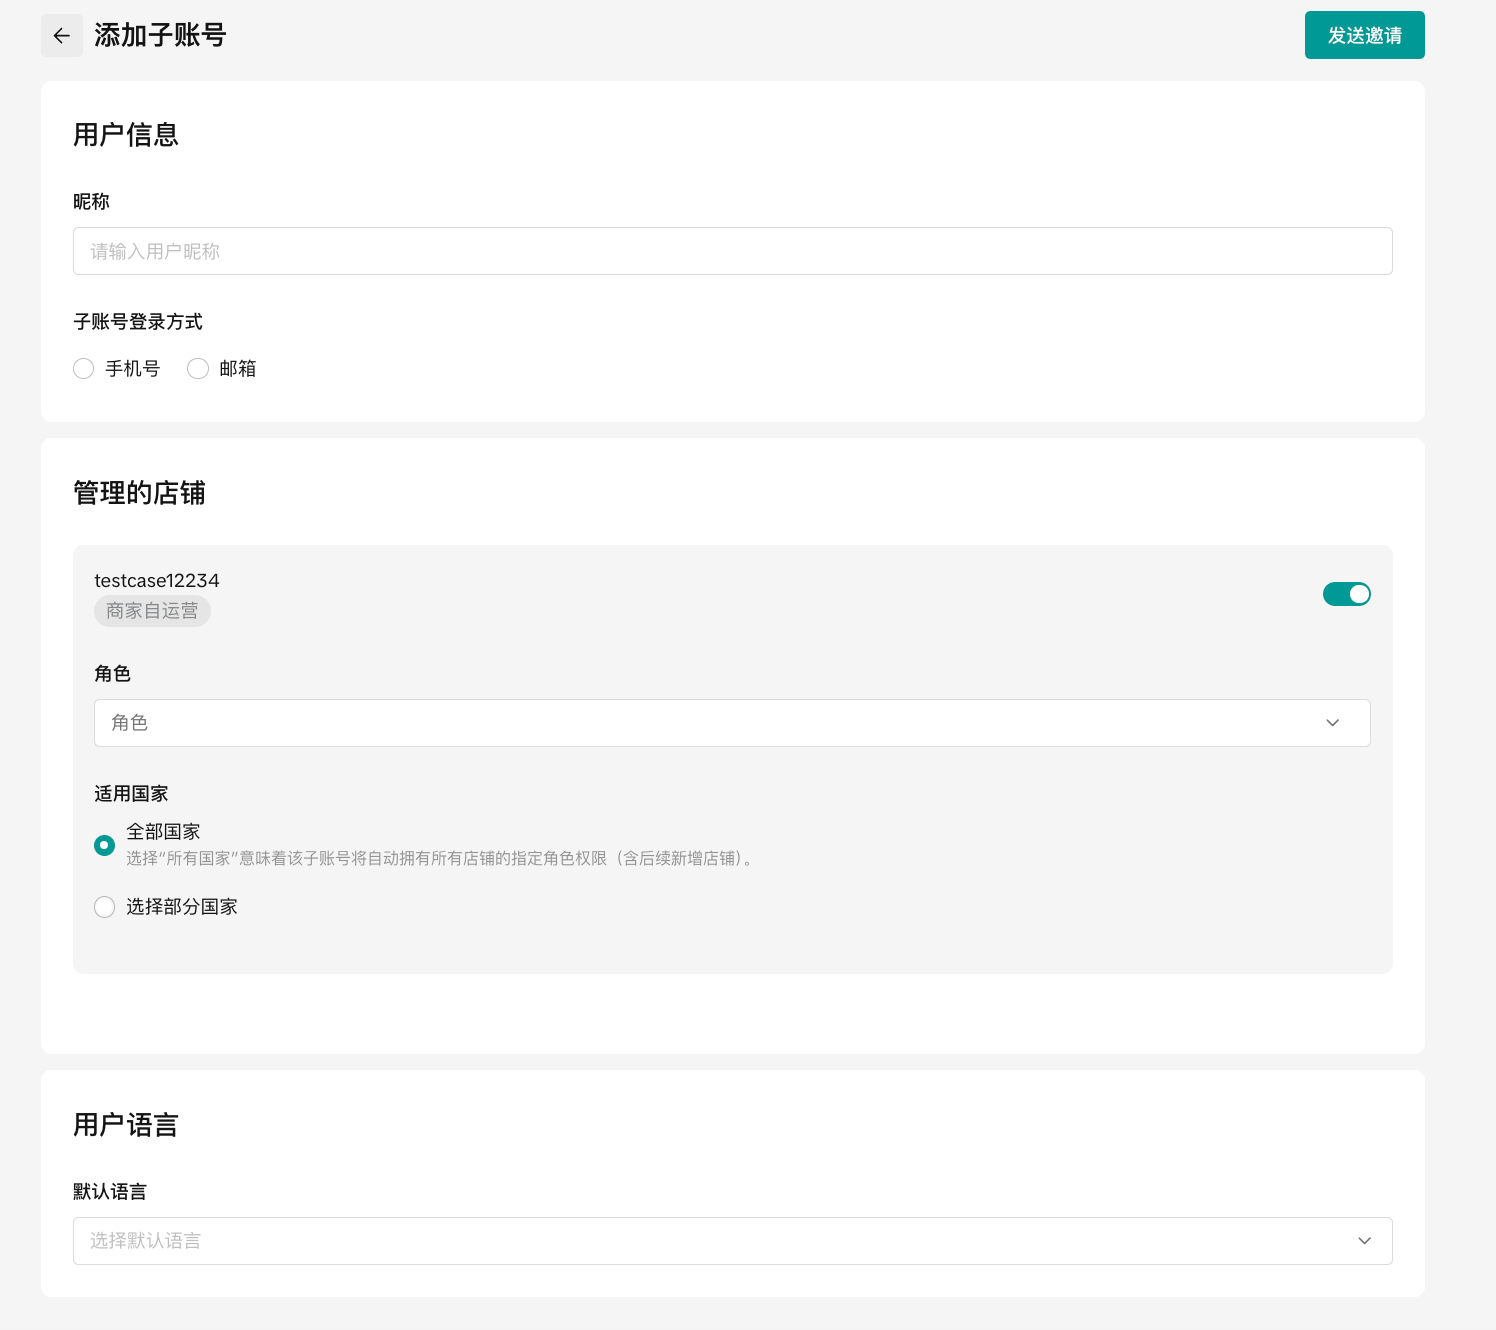Click the chevron arrow in 角色 dropdown
The height and width of the screenshot is (1330, 1496).
(1332, 723)
